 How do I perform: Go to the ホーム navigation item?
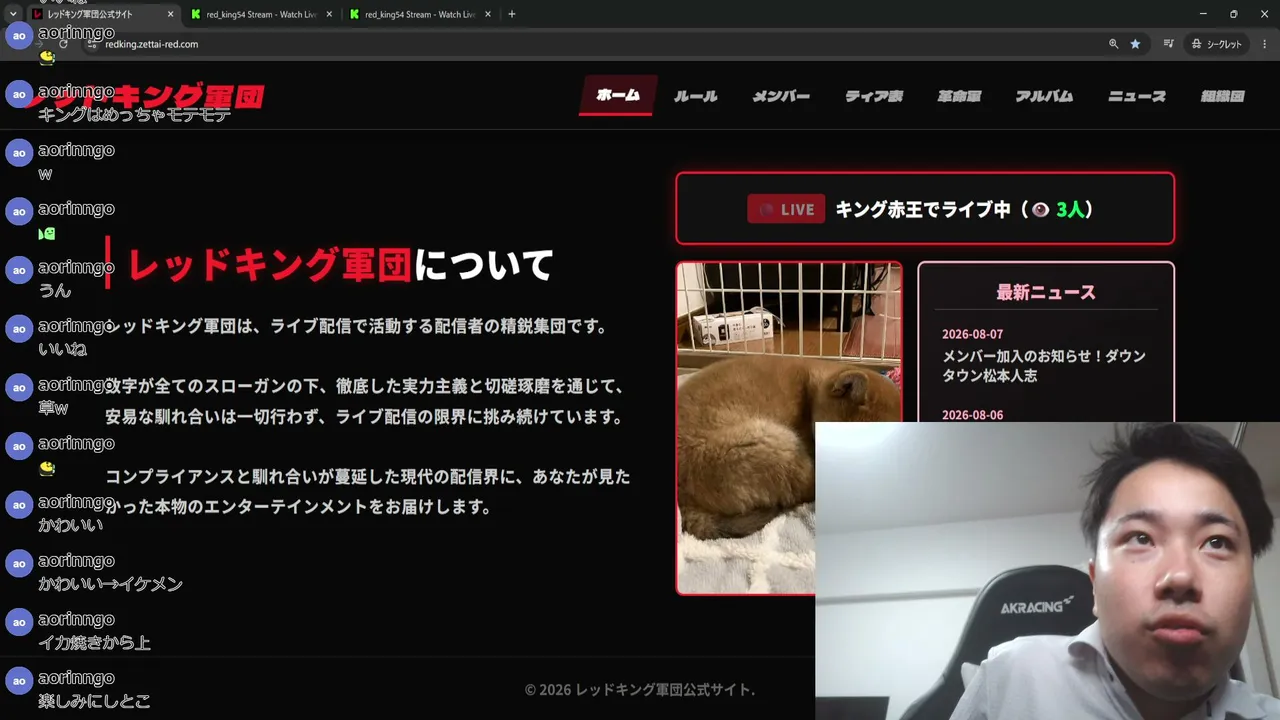(618, 95)
